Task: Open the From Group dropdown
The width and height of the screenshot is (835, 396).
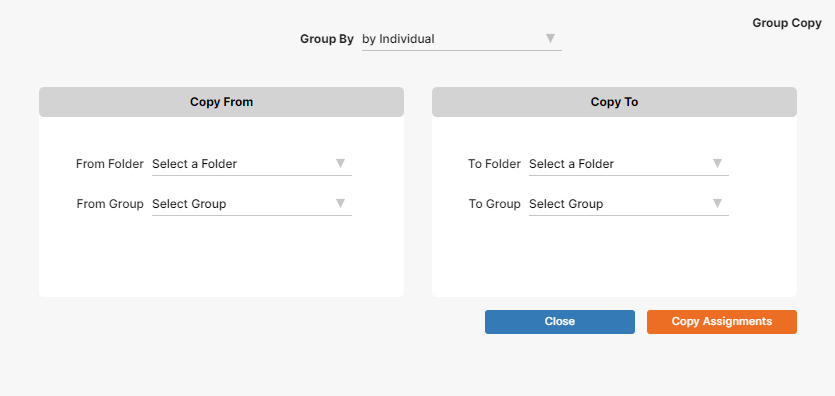Action: click(x=251, y=204)
